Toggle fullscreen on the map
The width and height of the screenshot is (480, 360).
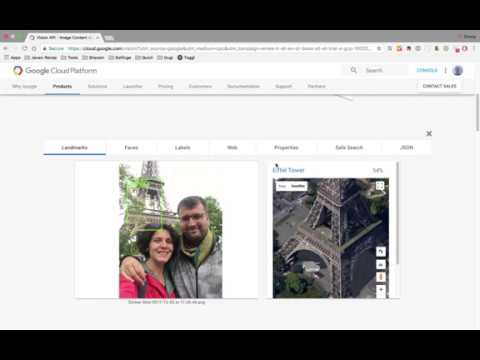[380, 186]
